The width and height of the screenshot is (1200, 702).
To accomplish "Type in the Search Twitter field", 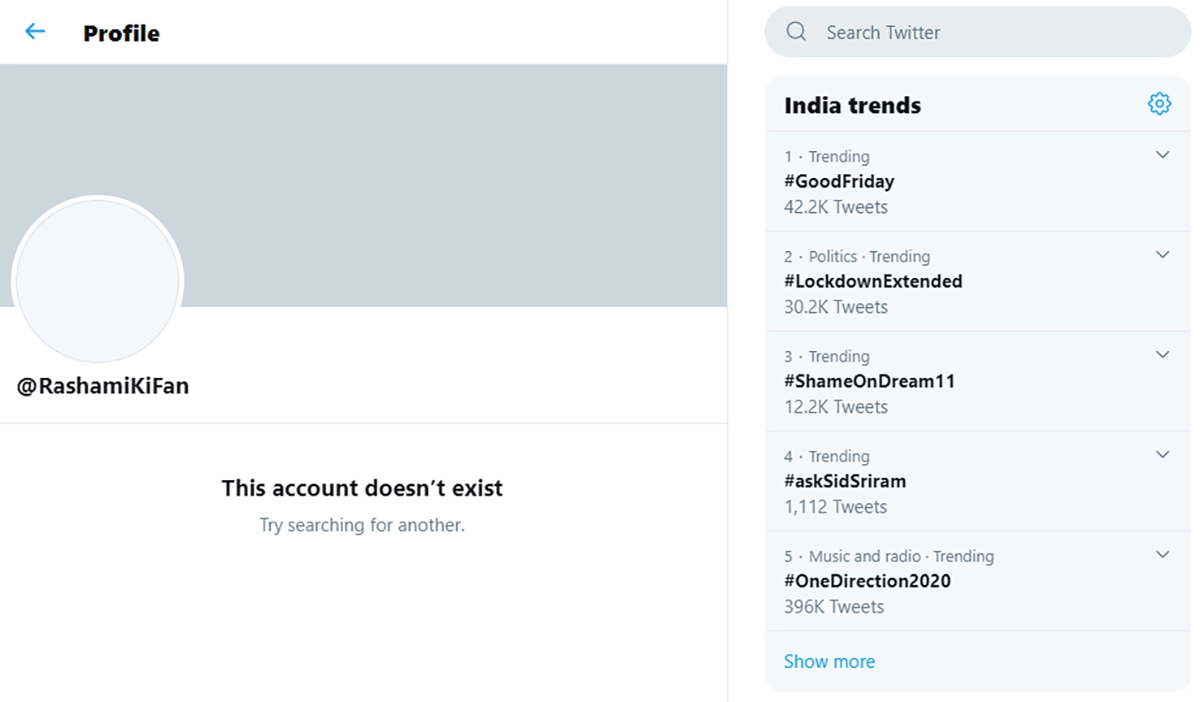I will [x=980, y=32].
